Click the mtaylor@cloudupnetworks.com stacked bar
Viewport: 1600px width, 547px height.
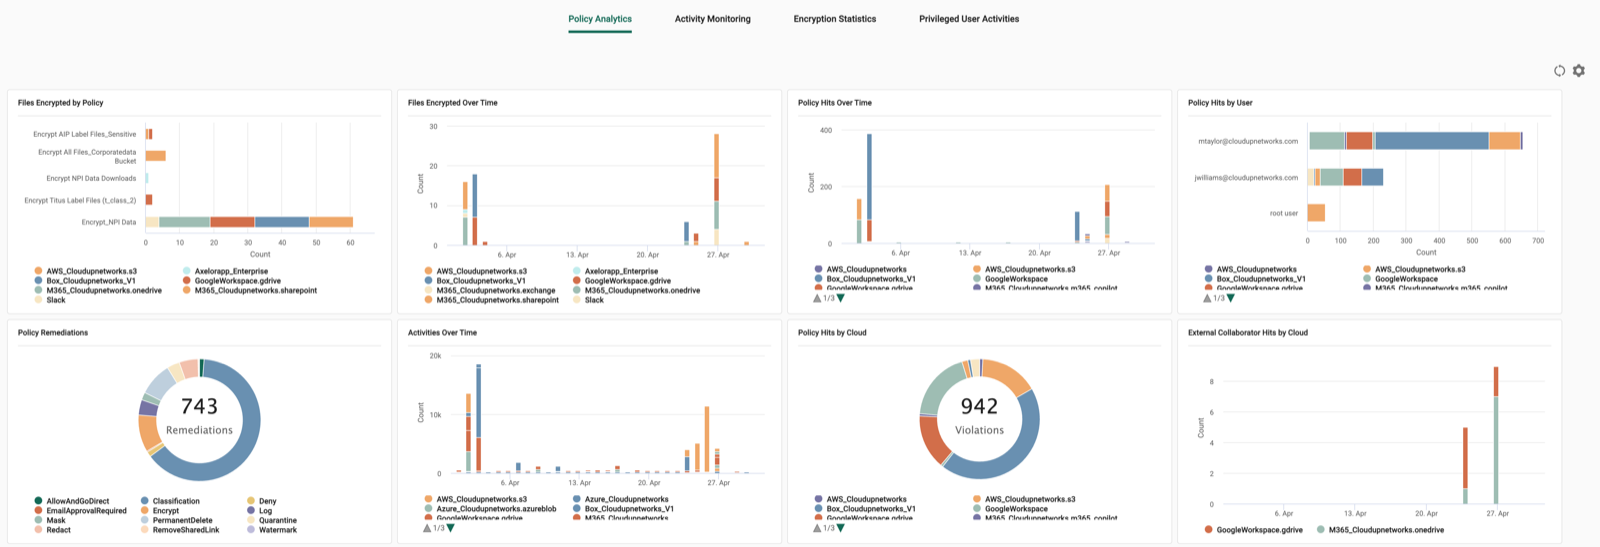click(x=1416, y=141)
